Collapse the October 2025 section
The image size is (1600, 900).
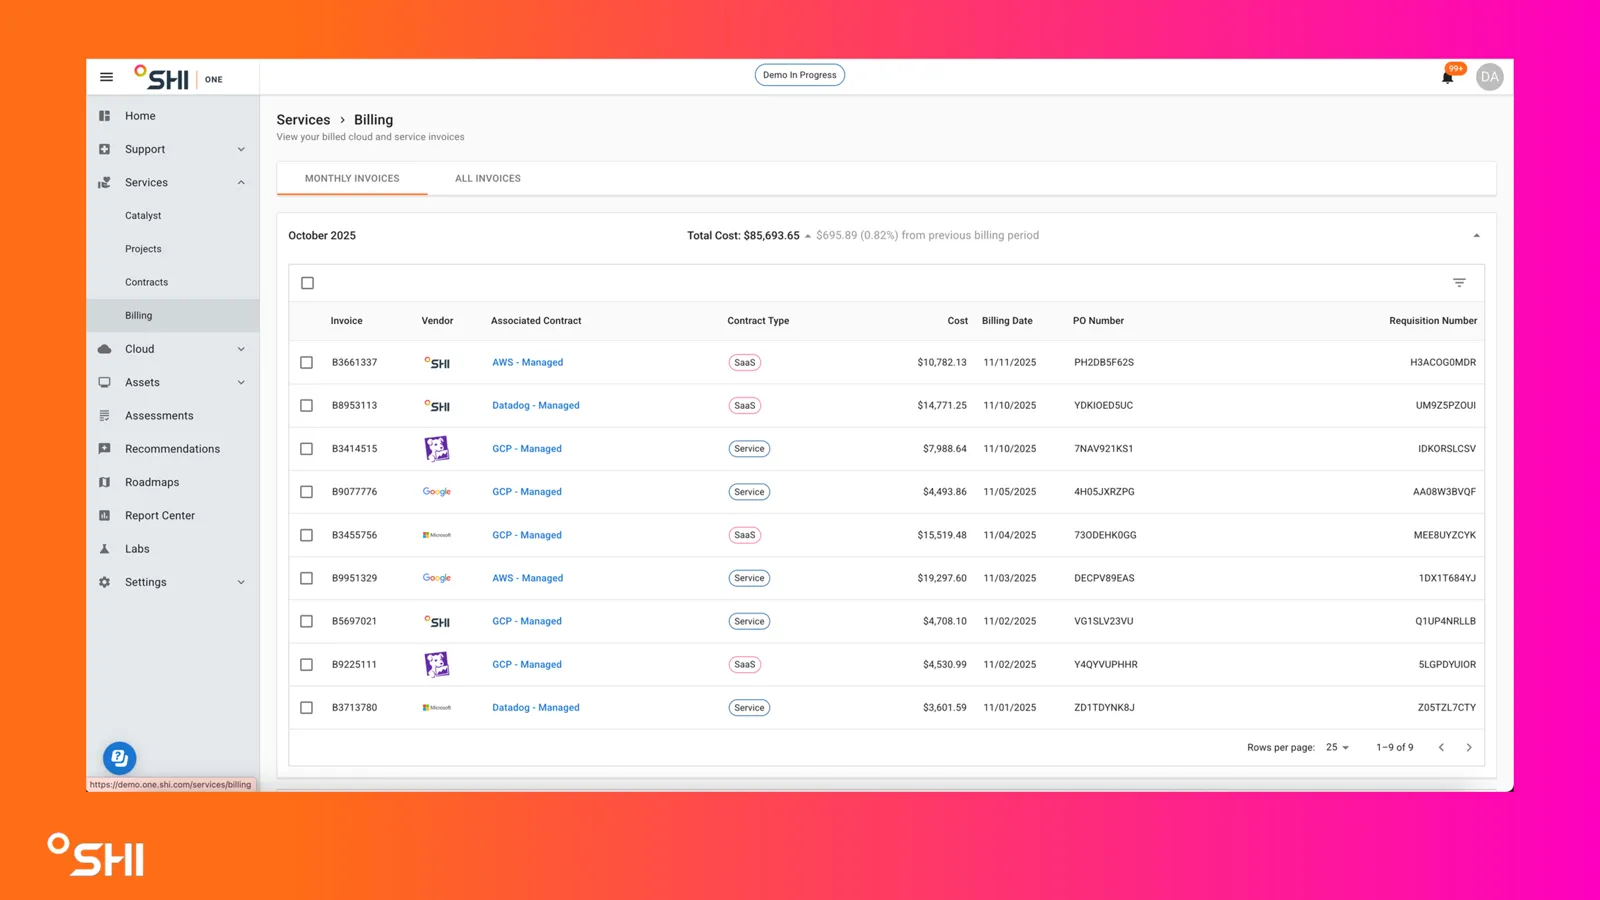click(1476, 236)
